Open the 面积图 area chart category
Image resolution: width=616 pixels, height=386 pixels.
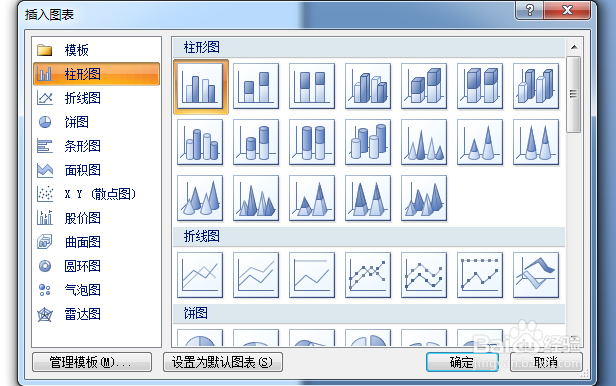[x=97, y=170]
